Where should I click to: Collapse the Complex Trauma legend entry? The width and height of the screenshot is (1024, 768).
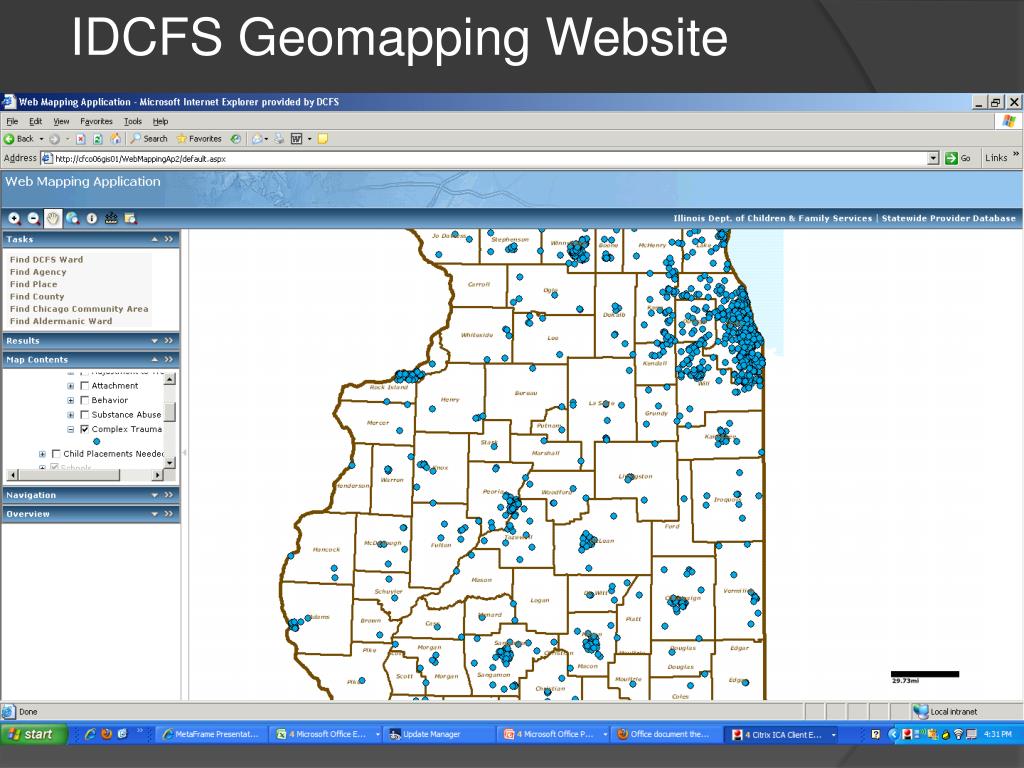70,429
